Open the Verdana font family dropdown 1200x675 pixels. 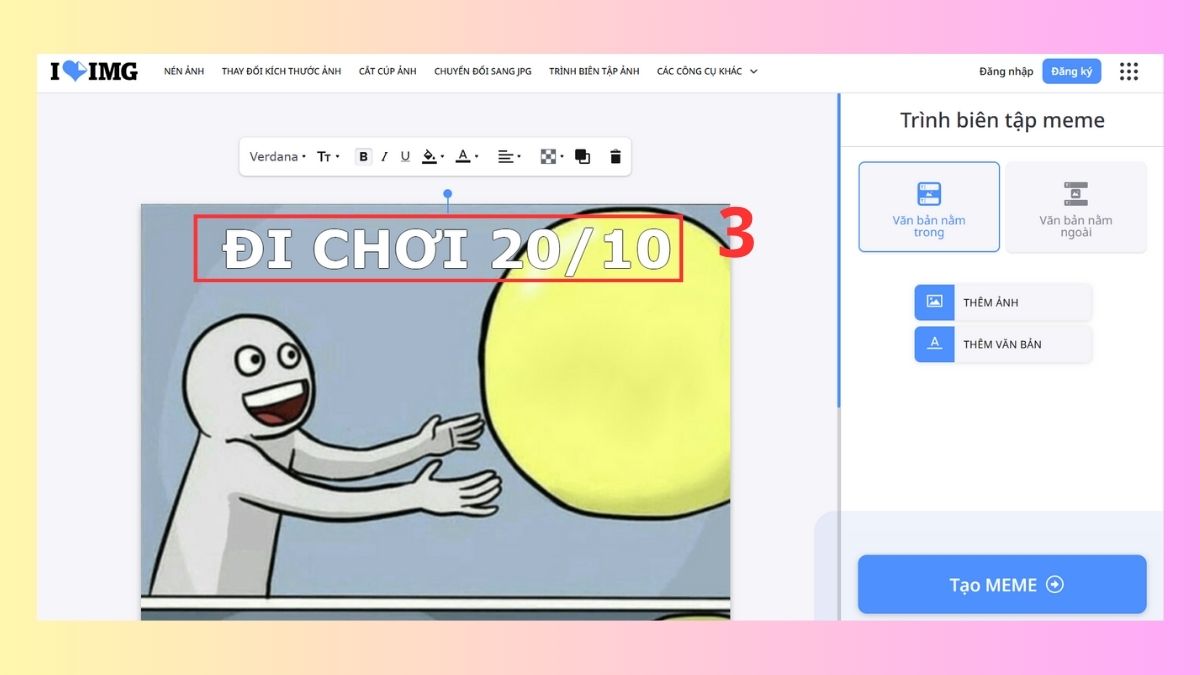pyautogui.click(x=276, y=156)
